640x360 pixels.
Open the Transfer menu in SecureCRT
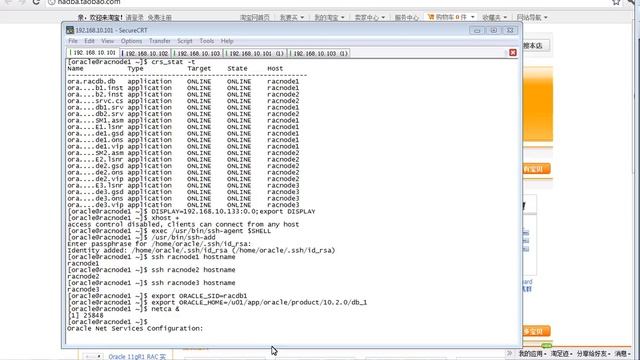(x=160, y=41)
